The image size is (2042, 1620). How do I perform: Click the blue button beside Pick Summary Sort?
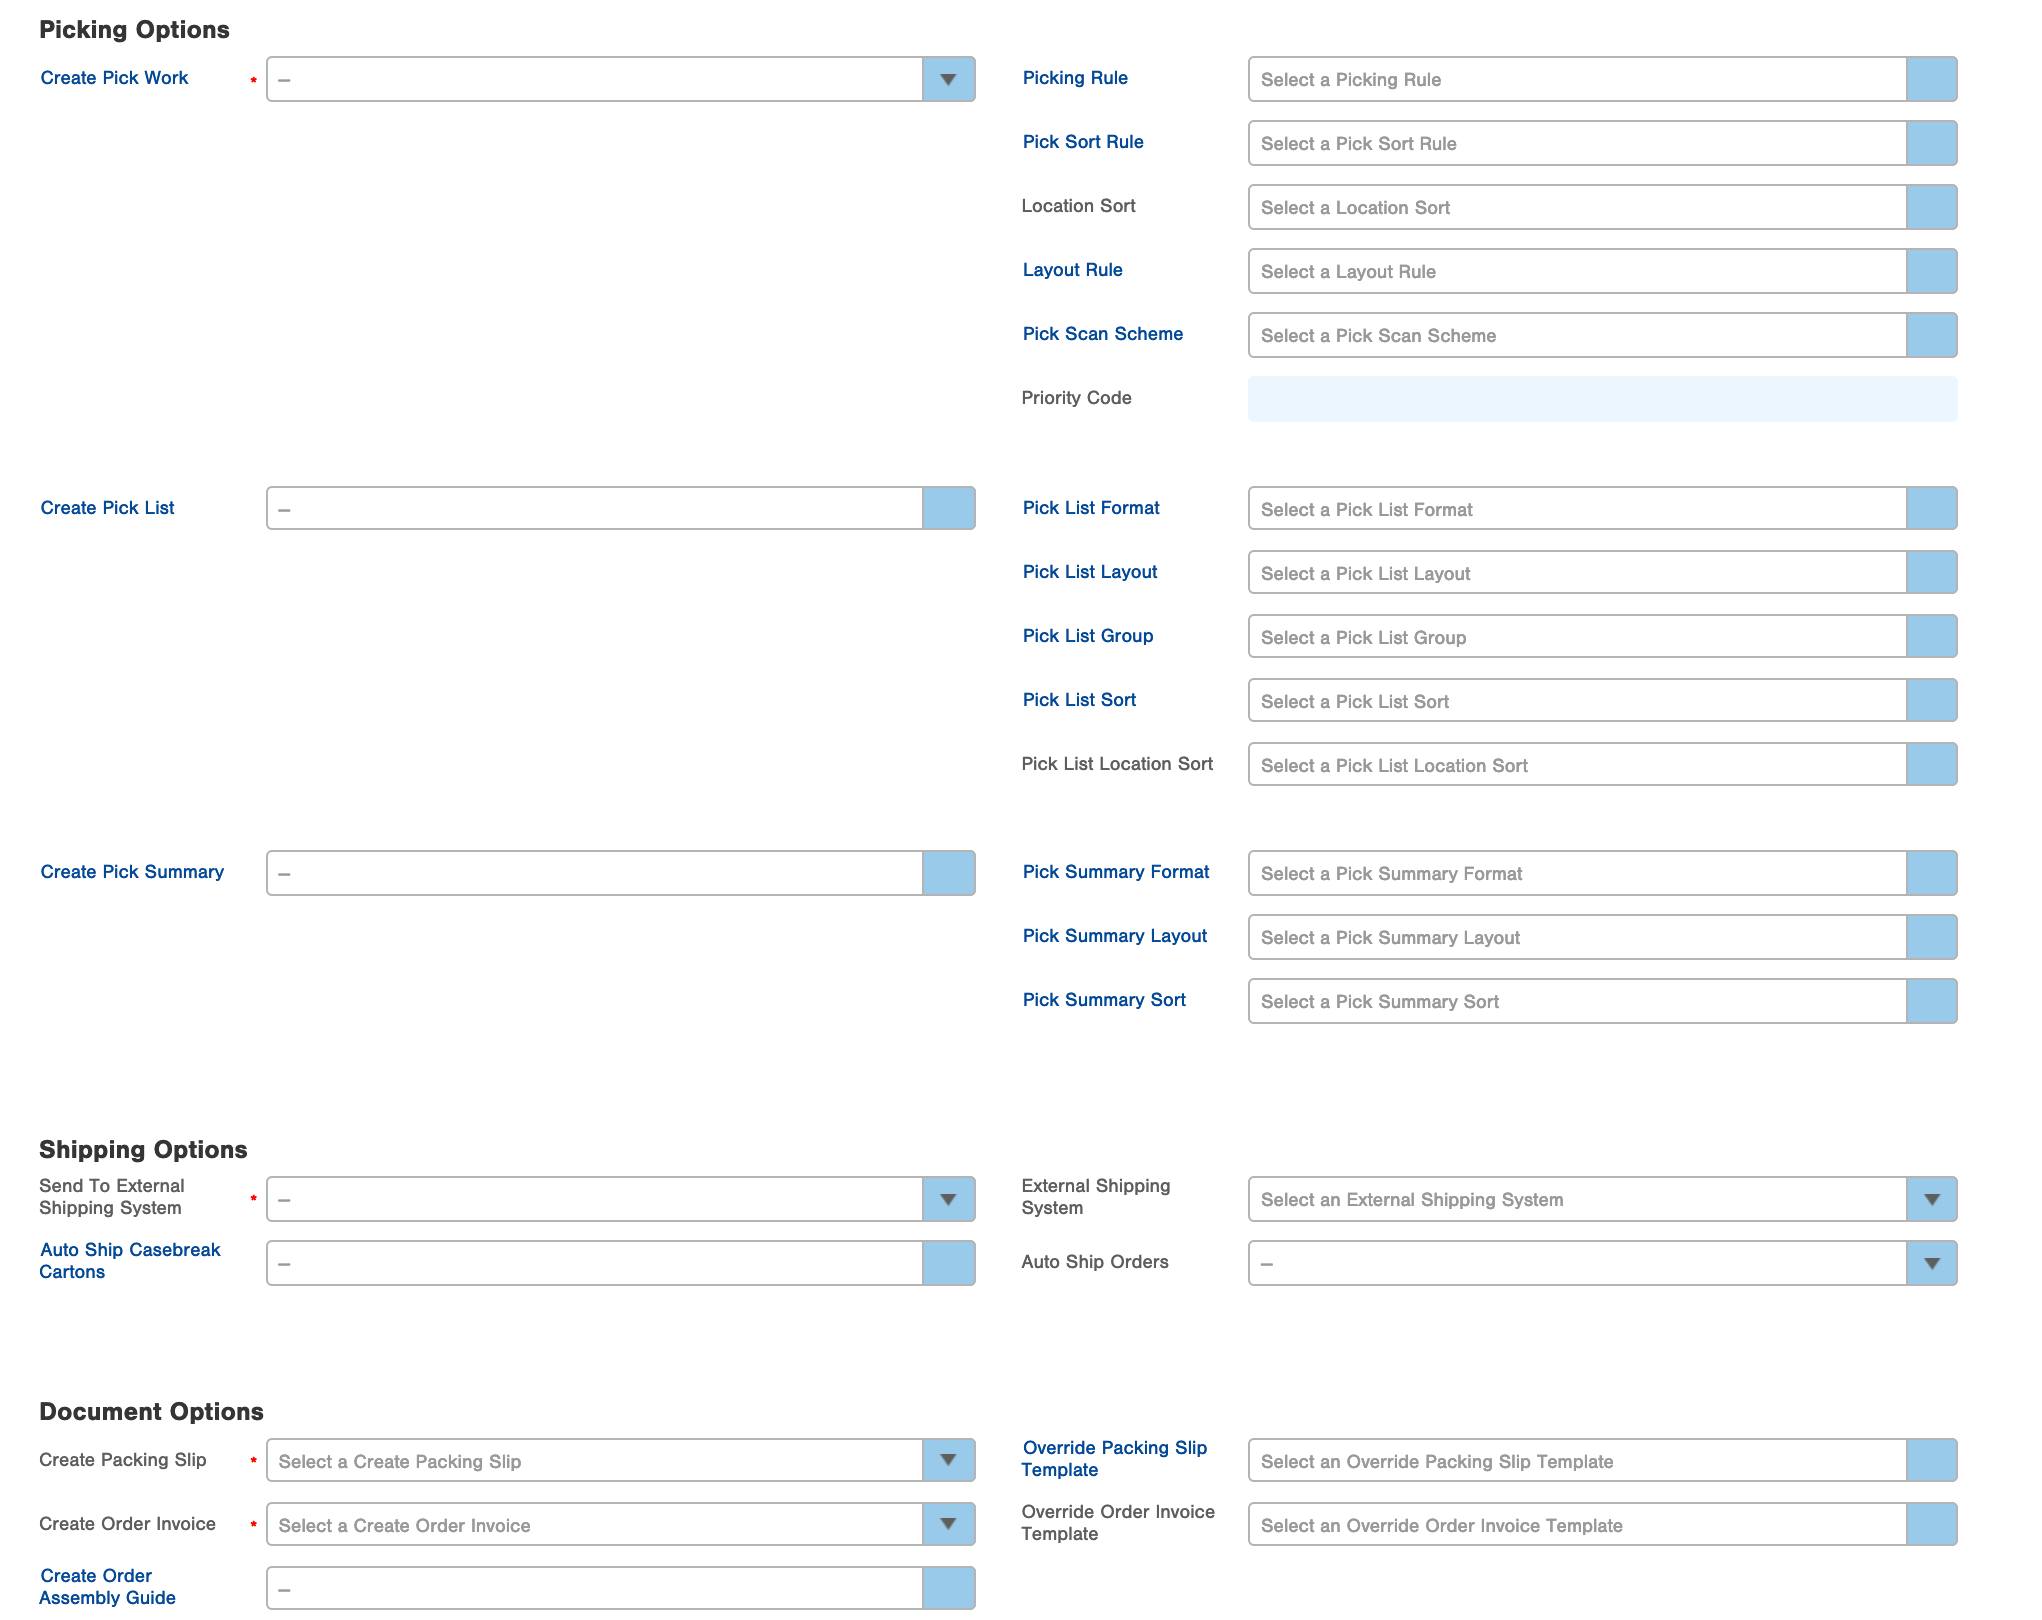tap(1931, 1001)
